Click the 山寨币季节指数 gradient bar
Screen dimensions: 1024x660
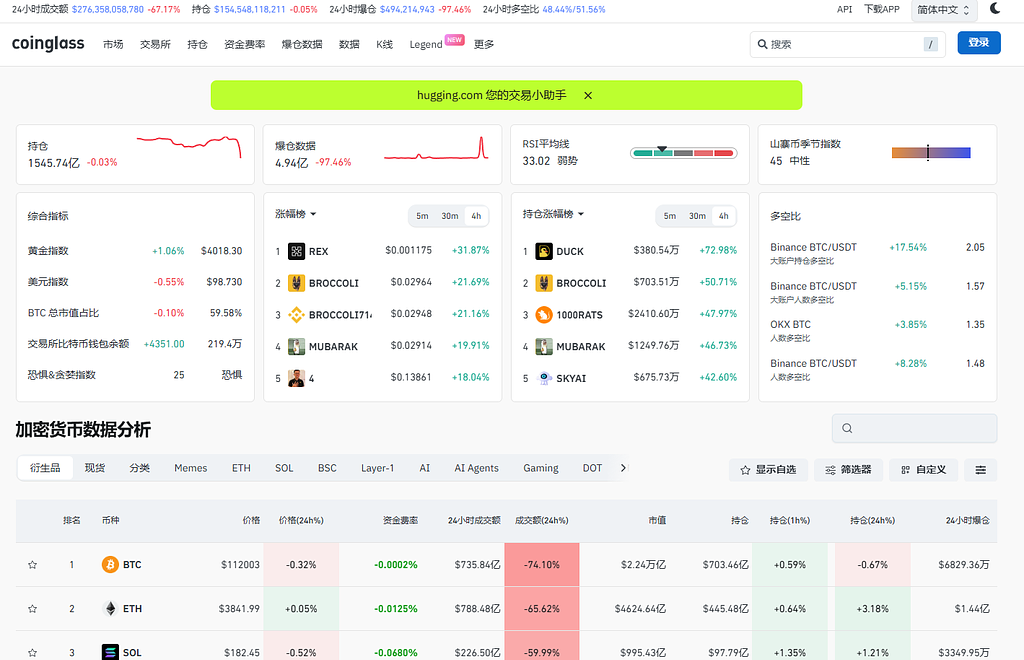(x=930, y=153)
